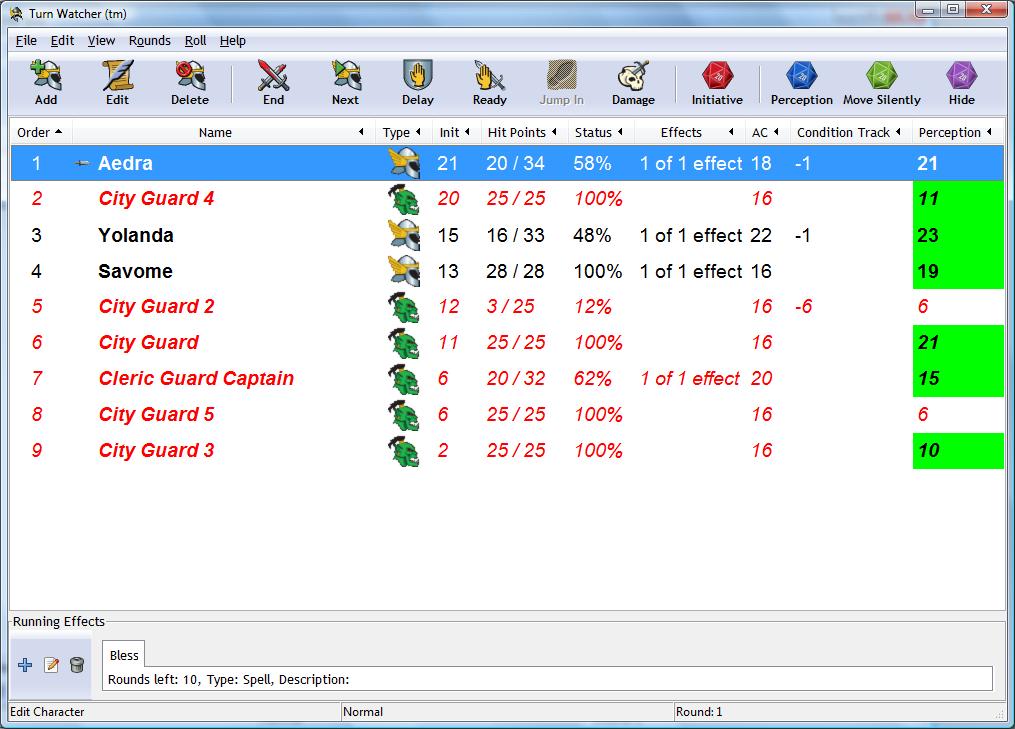Click Aedra's initiative value 21

[x=447, y=163]
